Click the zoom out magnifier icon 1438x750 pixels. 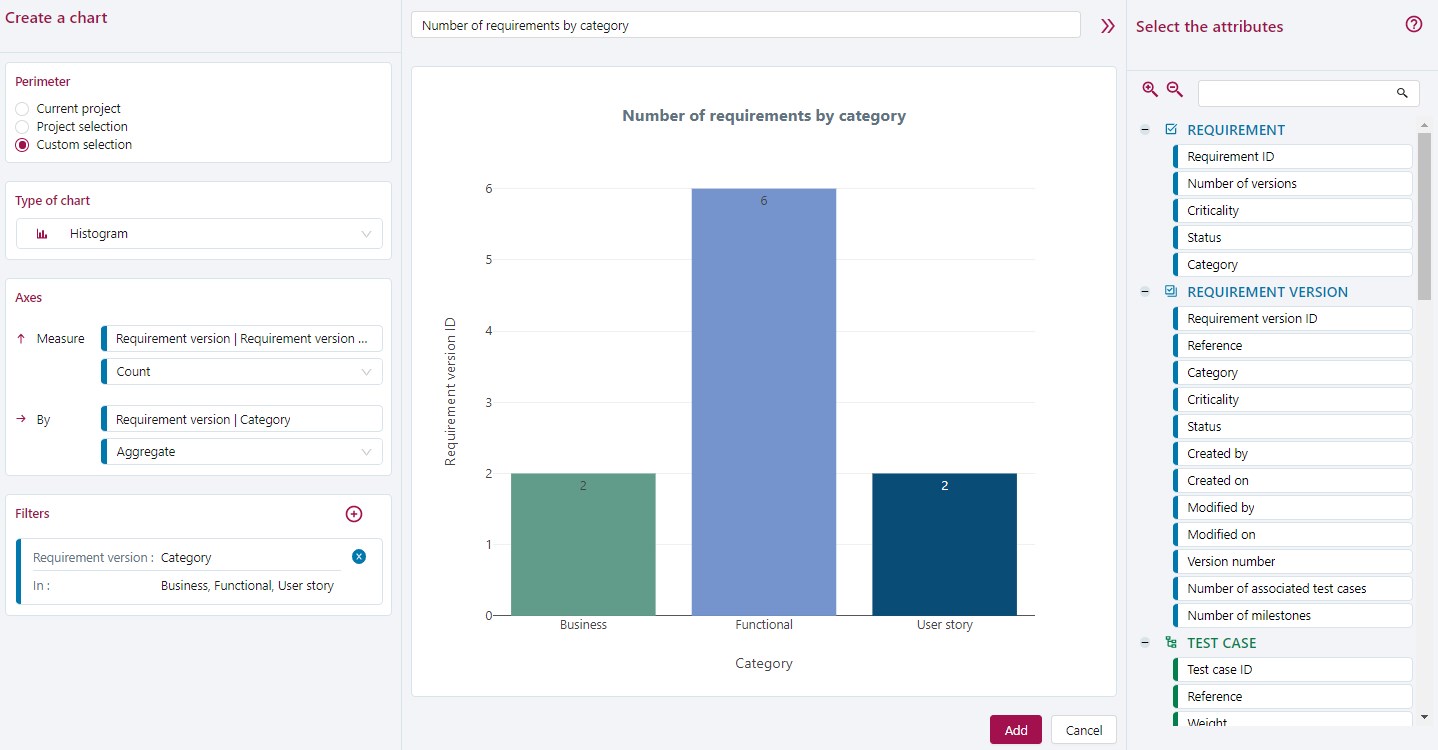[x=1174, y=89]
